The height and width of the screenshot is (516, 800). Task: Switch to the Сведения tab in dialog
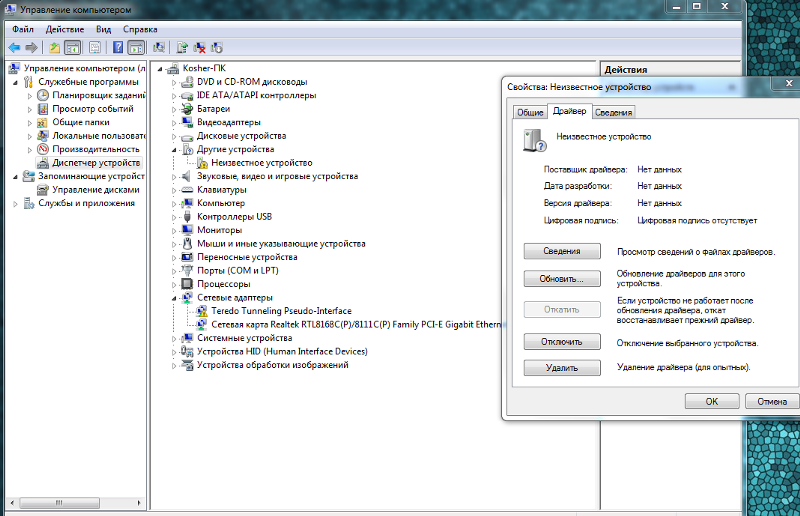click(x=613, y=112)
